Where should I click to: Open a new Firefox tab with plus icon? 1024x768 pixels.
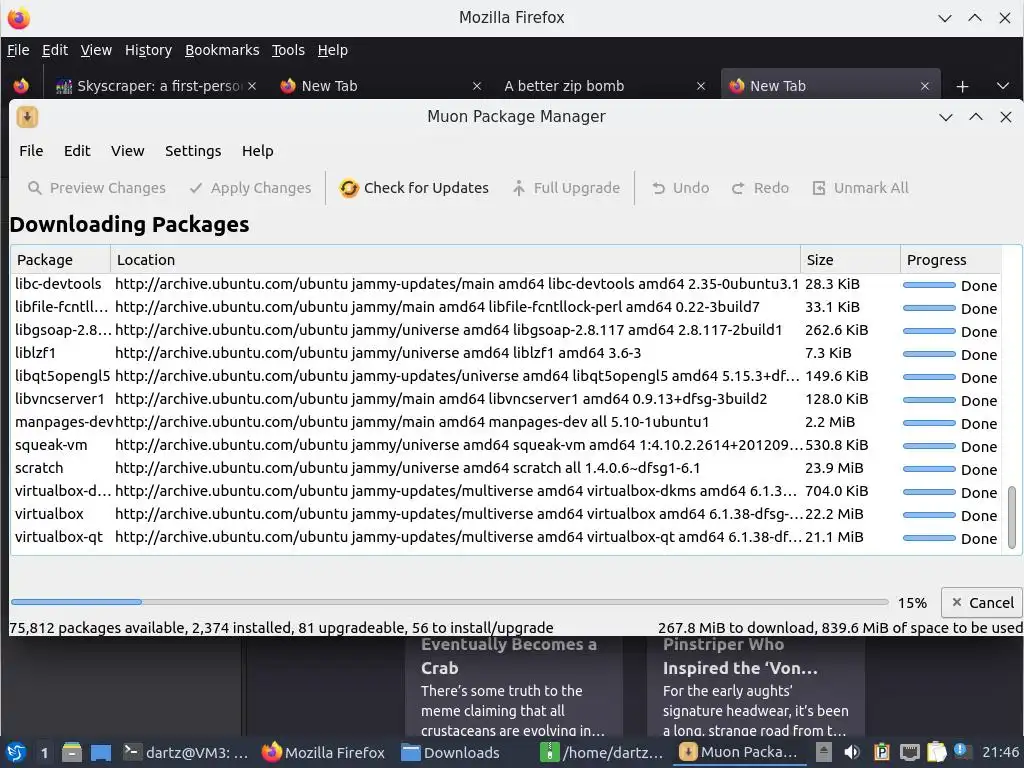pyautogui.click(x=962, y=86)
